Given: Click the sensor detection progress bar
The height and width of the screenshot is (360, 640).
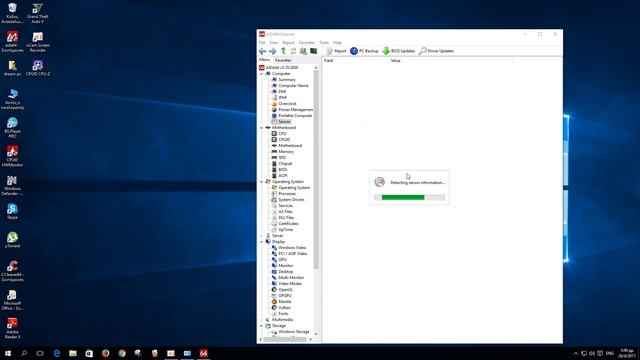Looking at the screenshot, I should (x=409, y=198).
